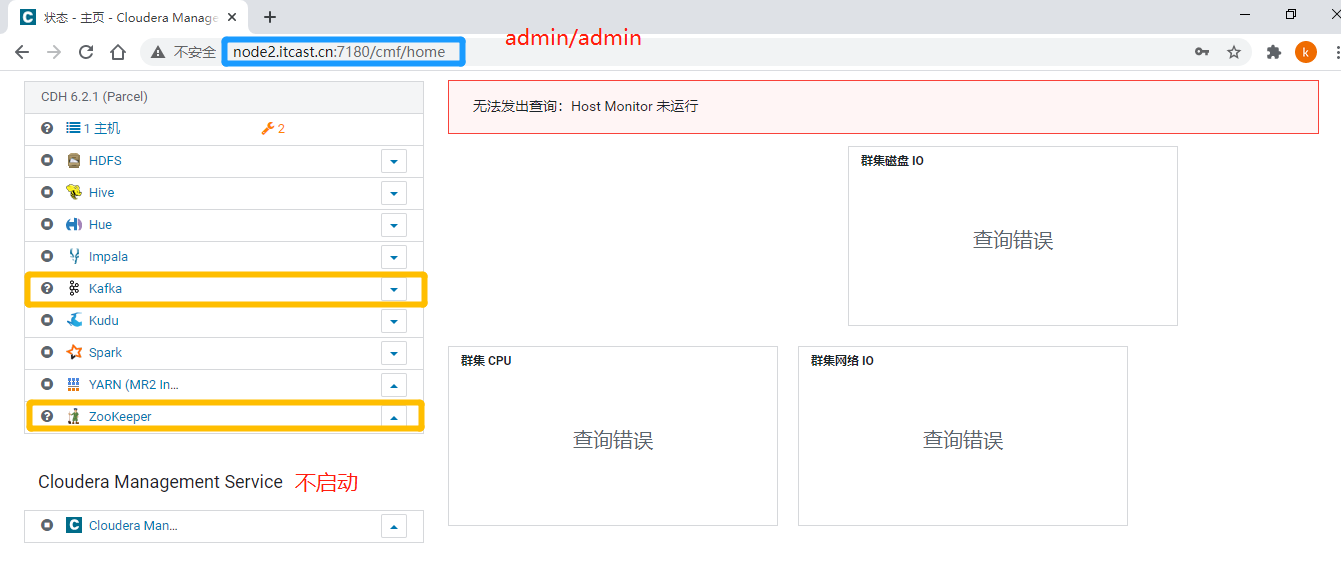Click the Impala service icon
Viewport: 1341px width, 561px height.
coord(73,257)
